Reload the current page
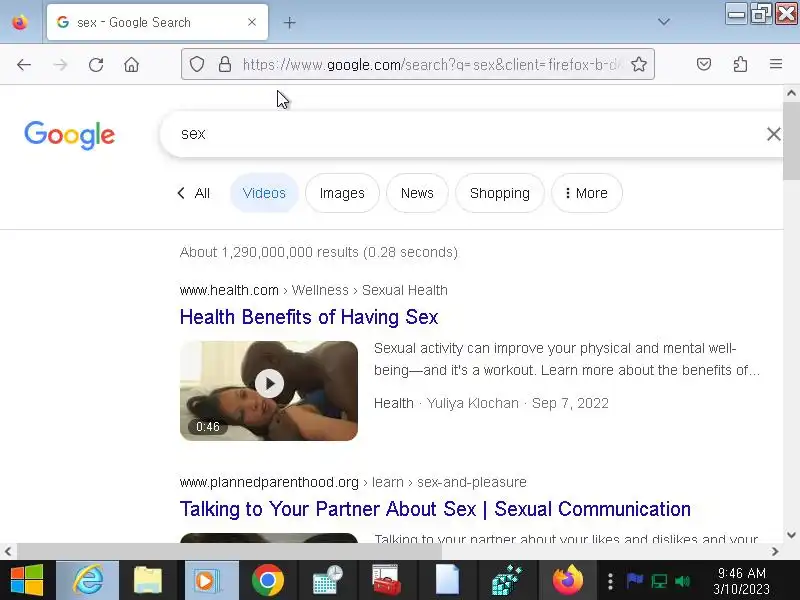 pyautogui.click(x=96, y=65)
